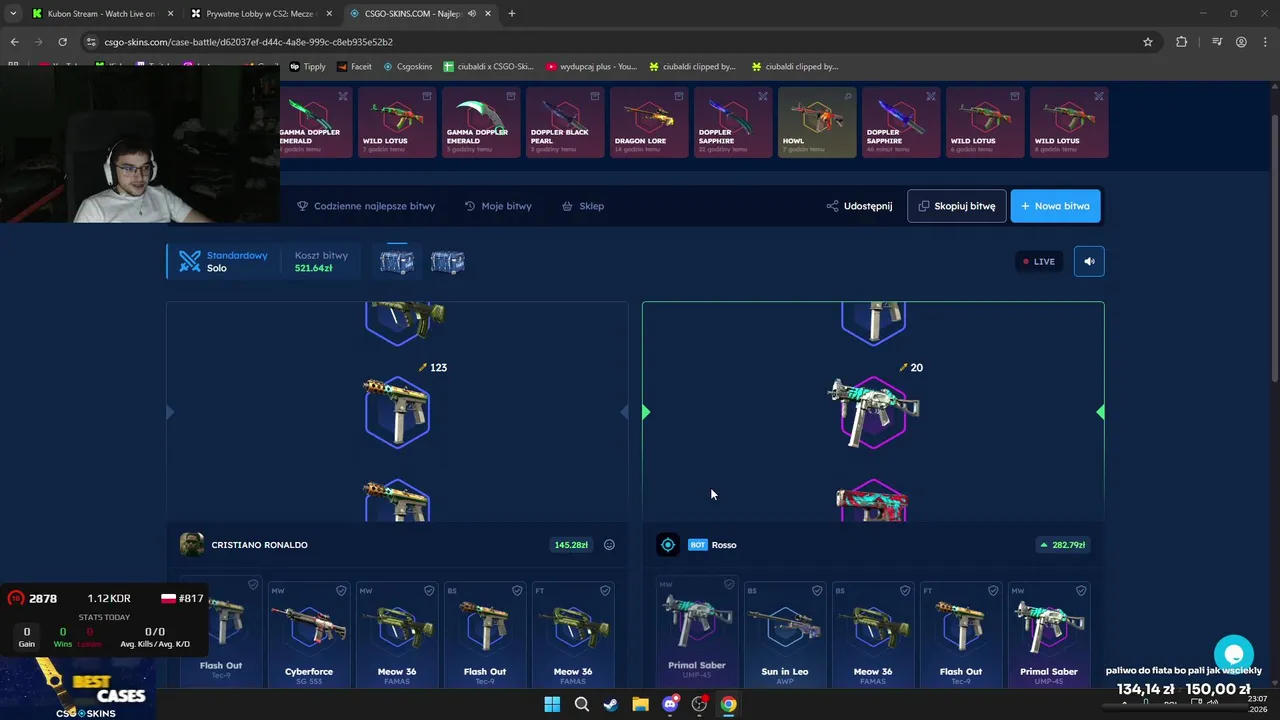1280x720 pixels.
Task: Mute audio icon on CSGO-SKINS tab
Action: point(471,13)
